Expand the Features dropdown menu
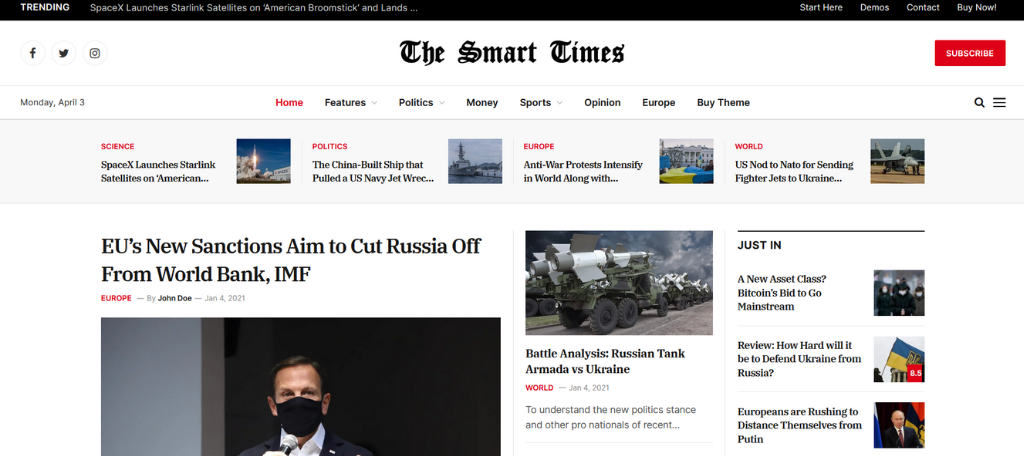Viewport: 1024px width, 456px height. (350, 102)
